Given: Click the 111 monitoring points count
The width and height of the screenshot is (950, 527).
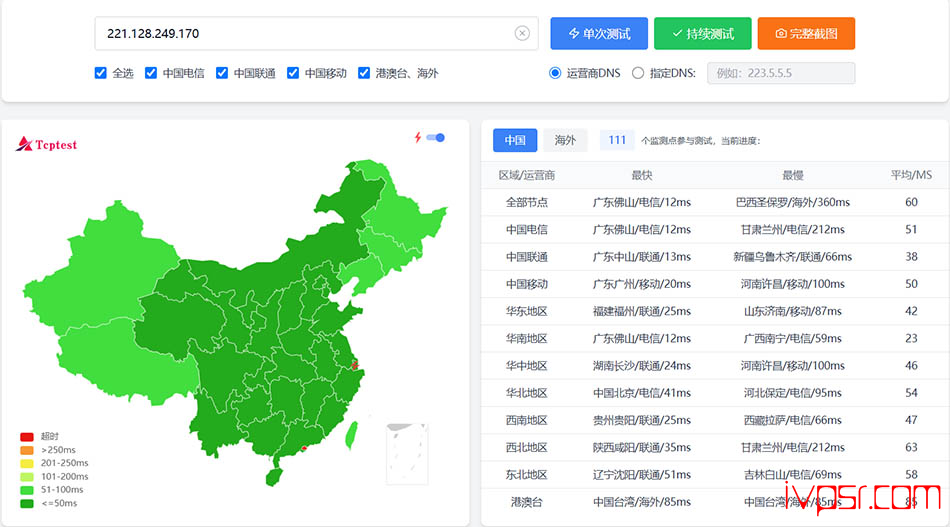Looking at the screenshot, I should pyautogui.click(x=617, y=140).
